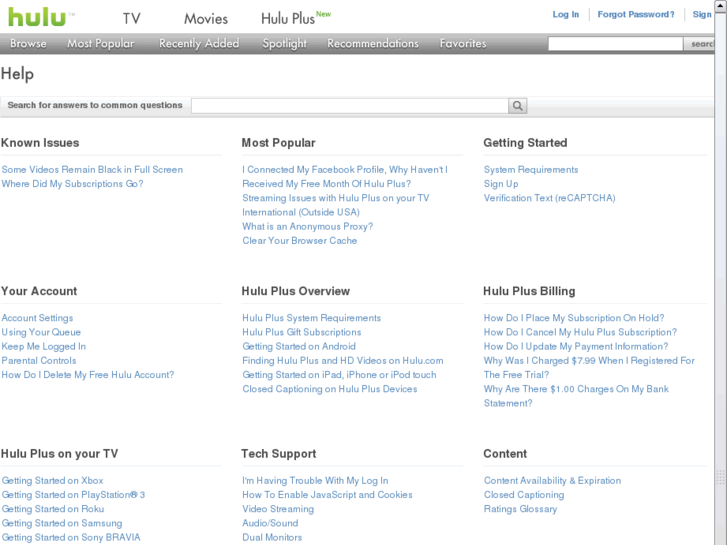This screenshot has width=727, height=545.
Task: Open Closed Captioning on Hulu Plus Devices
Action: point(330,389)
